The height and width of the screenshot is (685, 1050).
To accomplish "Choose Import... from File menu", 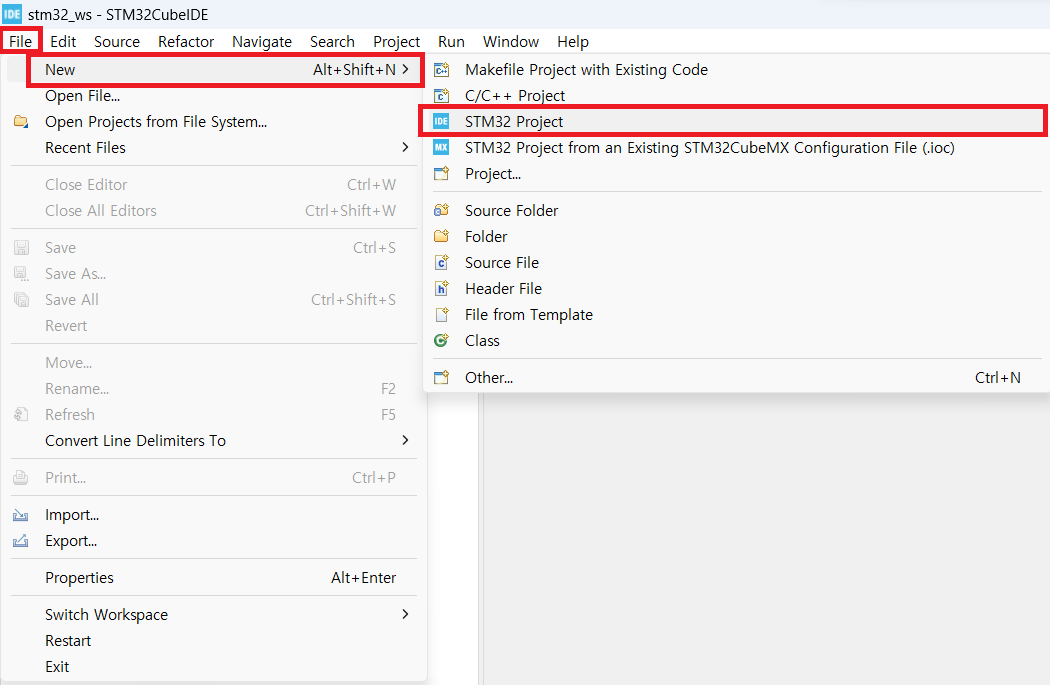I will (x=214, y=515).
